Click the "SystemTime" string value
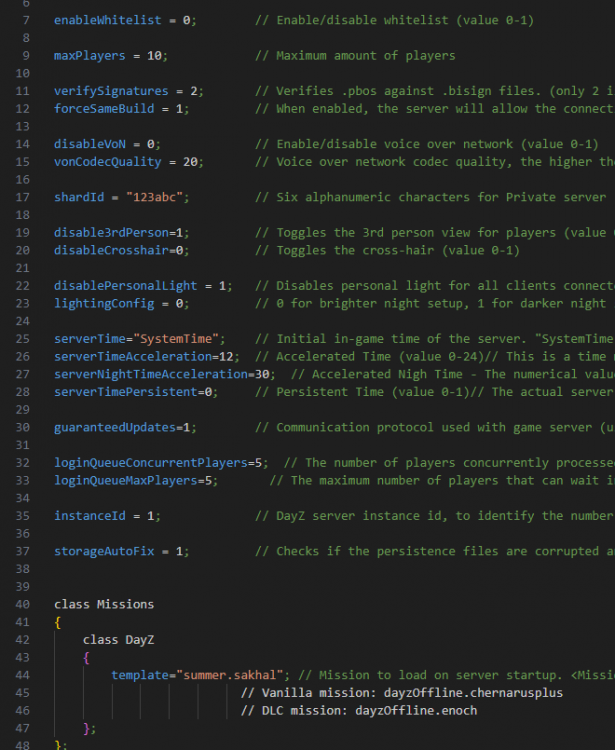 [176, 339]
